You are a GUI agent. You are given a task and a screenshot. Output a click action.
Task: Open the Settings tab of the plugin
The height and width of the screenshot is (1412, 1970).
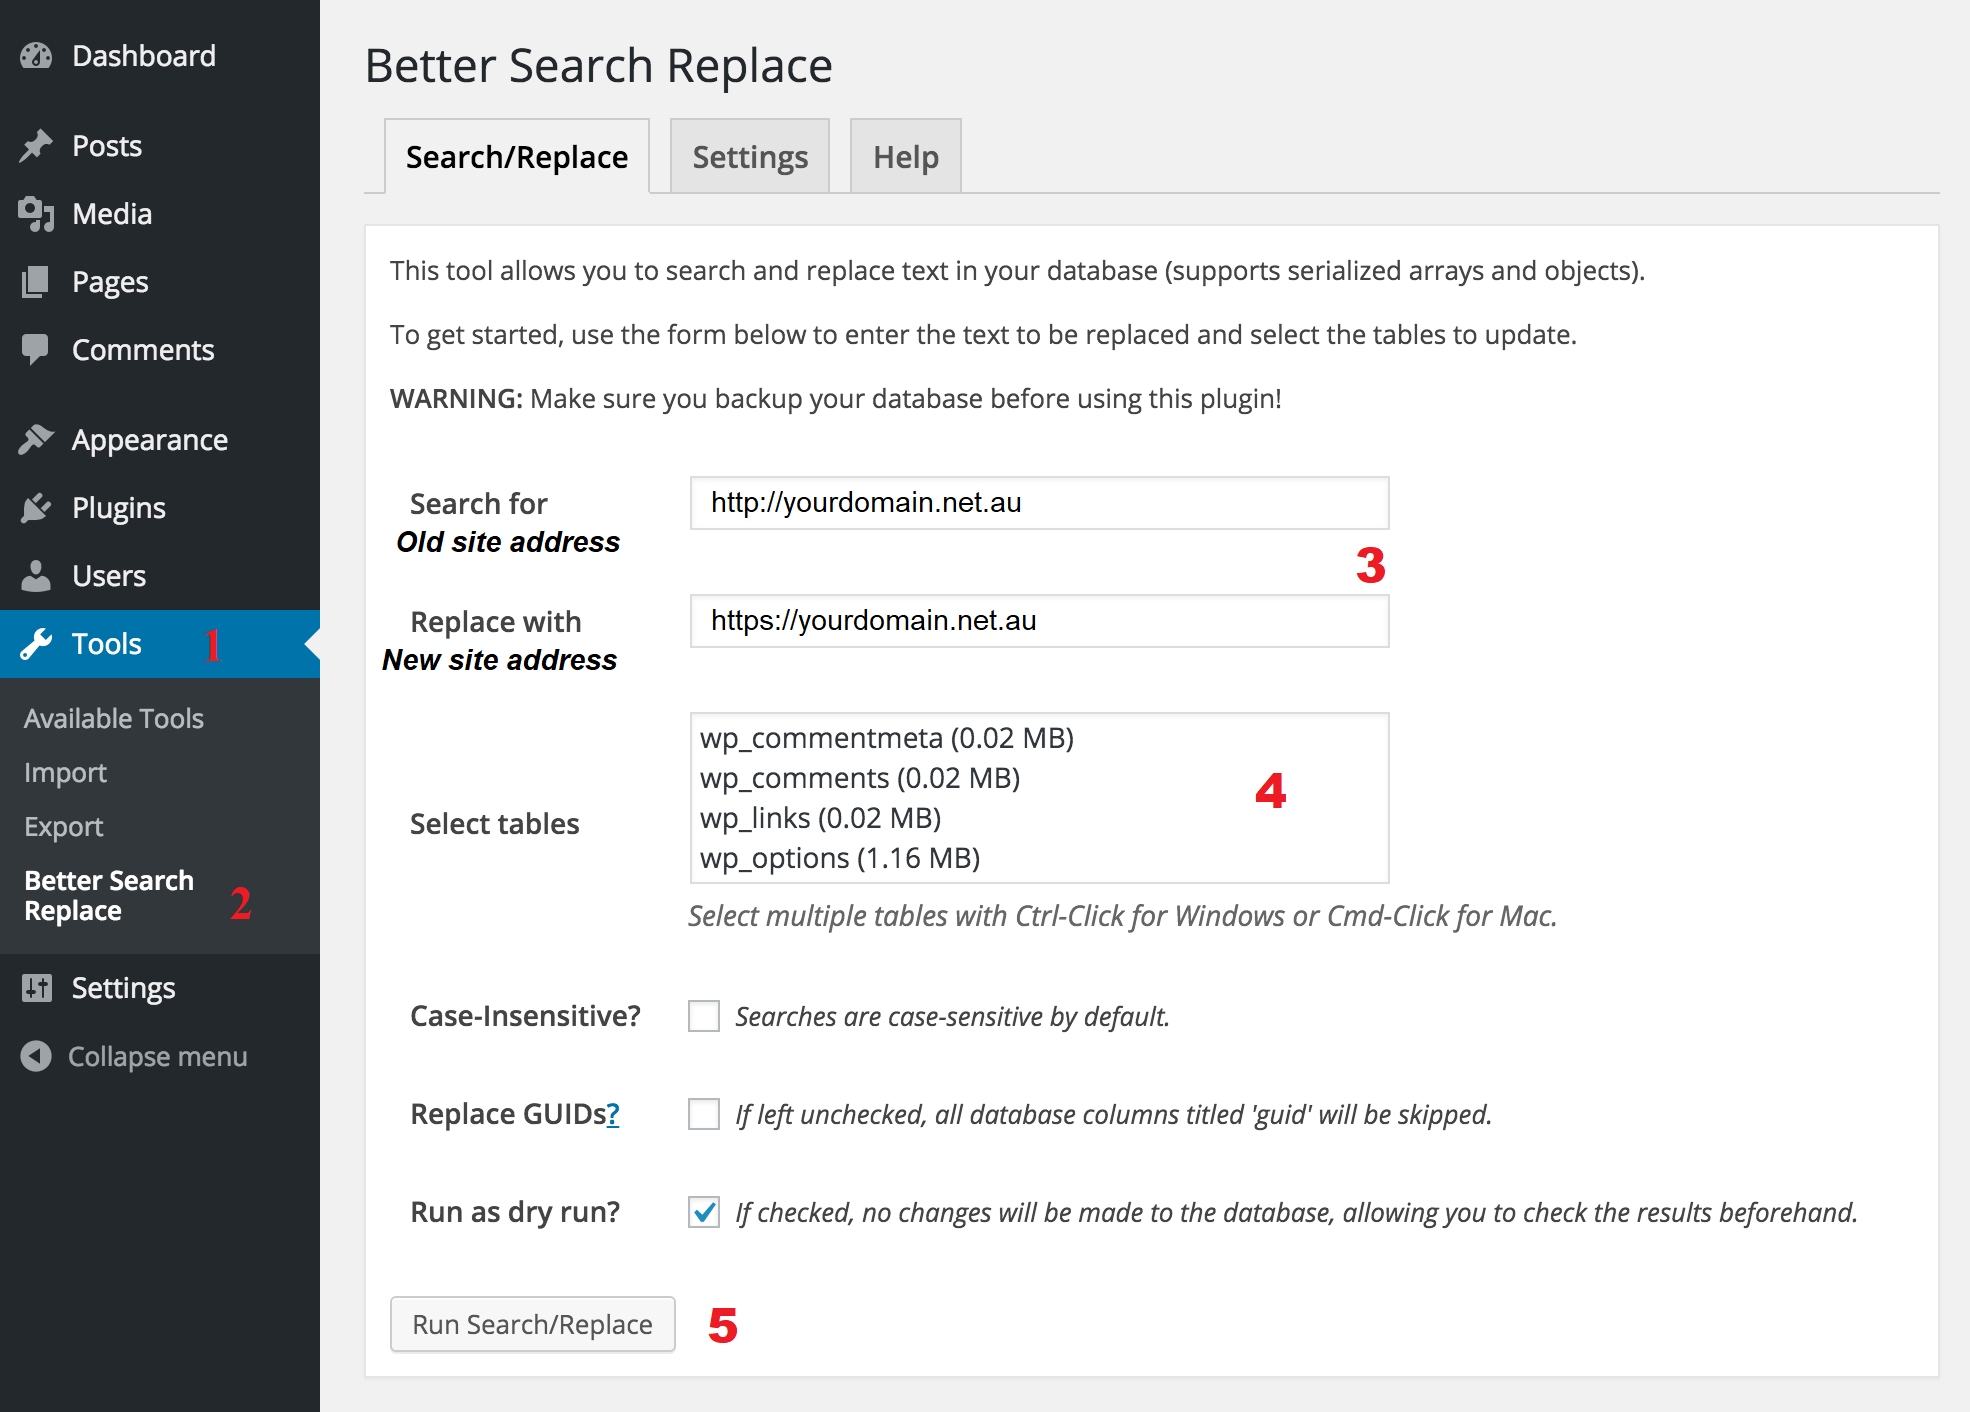pyautogui.click(x=750, y=157)
